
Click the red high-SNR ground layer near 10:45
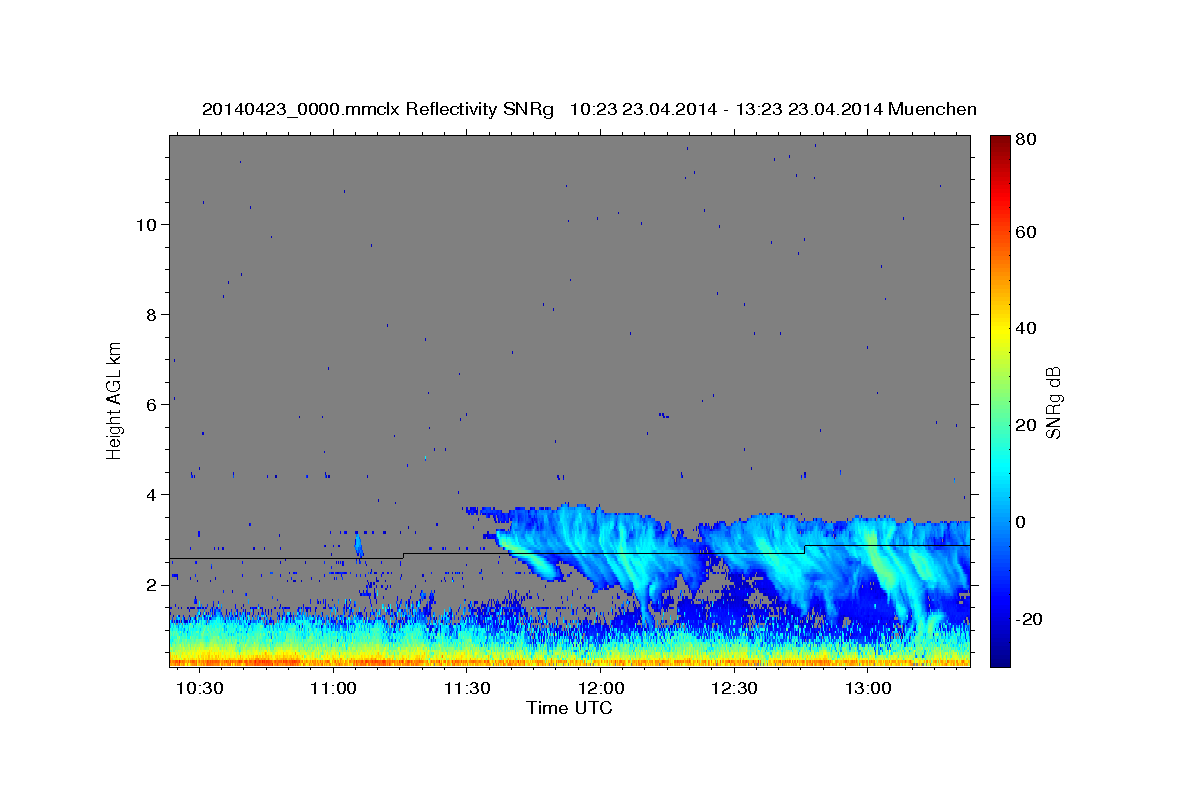click(260, 660)
